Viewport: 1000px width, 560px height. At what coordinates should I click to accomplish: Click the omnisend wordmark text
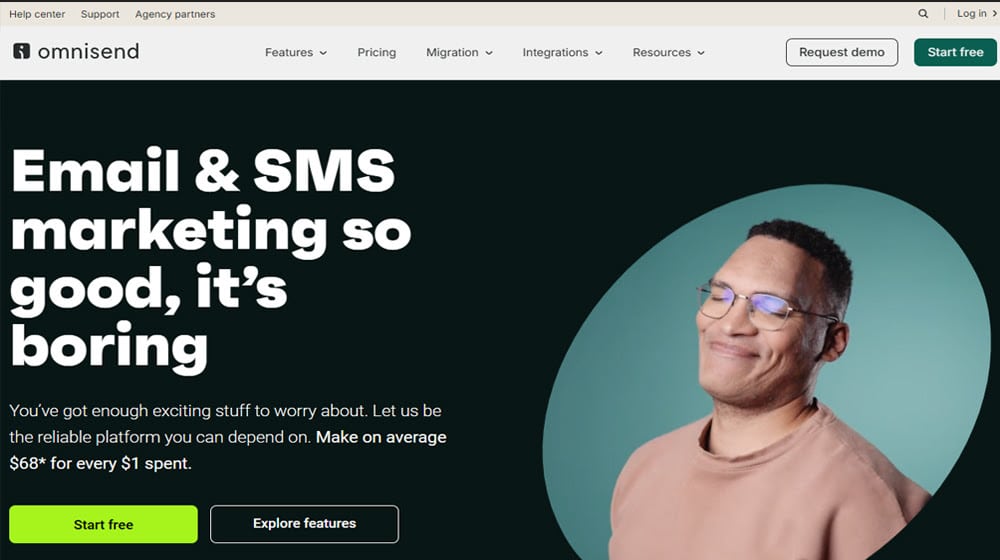pyautogui.click(x=88, y=51)
